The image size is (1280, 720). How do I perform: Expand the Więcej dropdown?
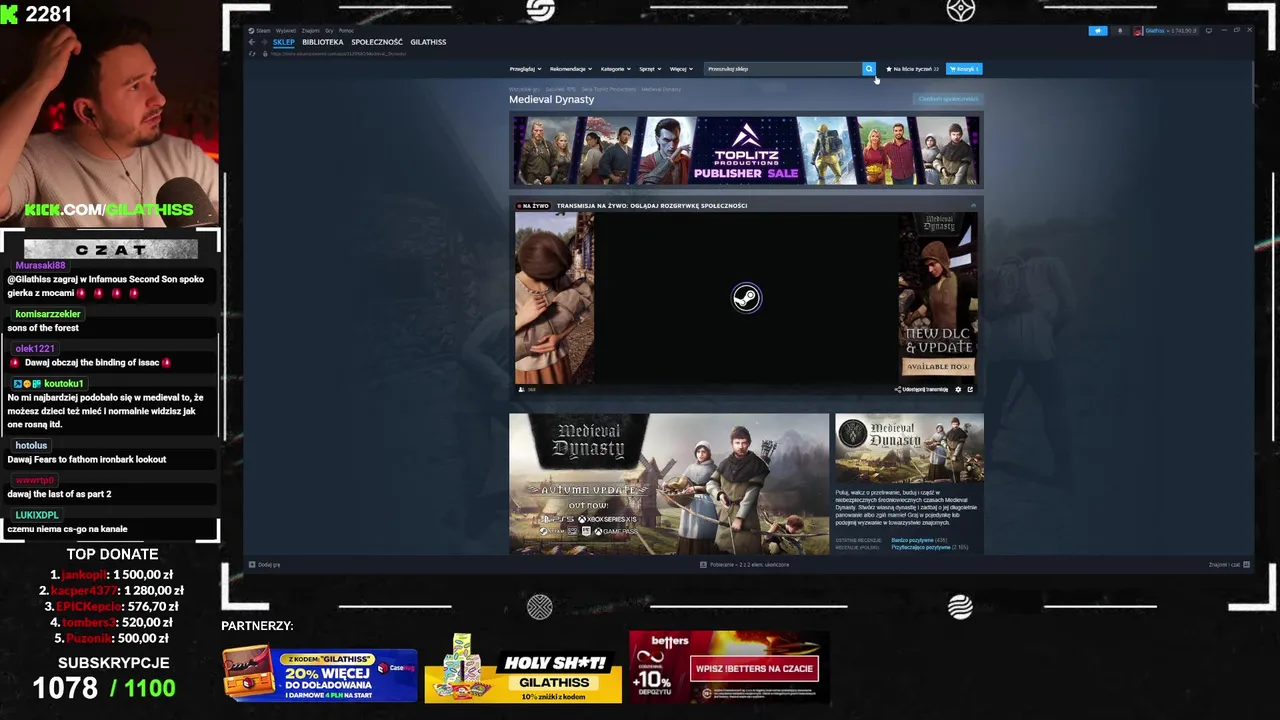click(x=681, y=69)
